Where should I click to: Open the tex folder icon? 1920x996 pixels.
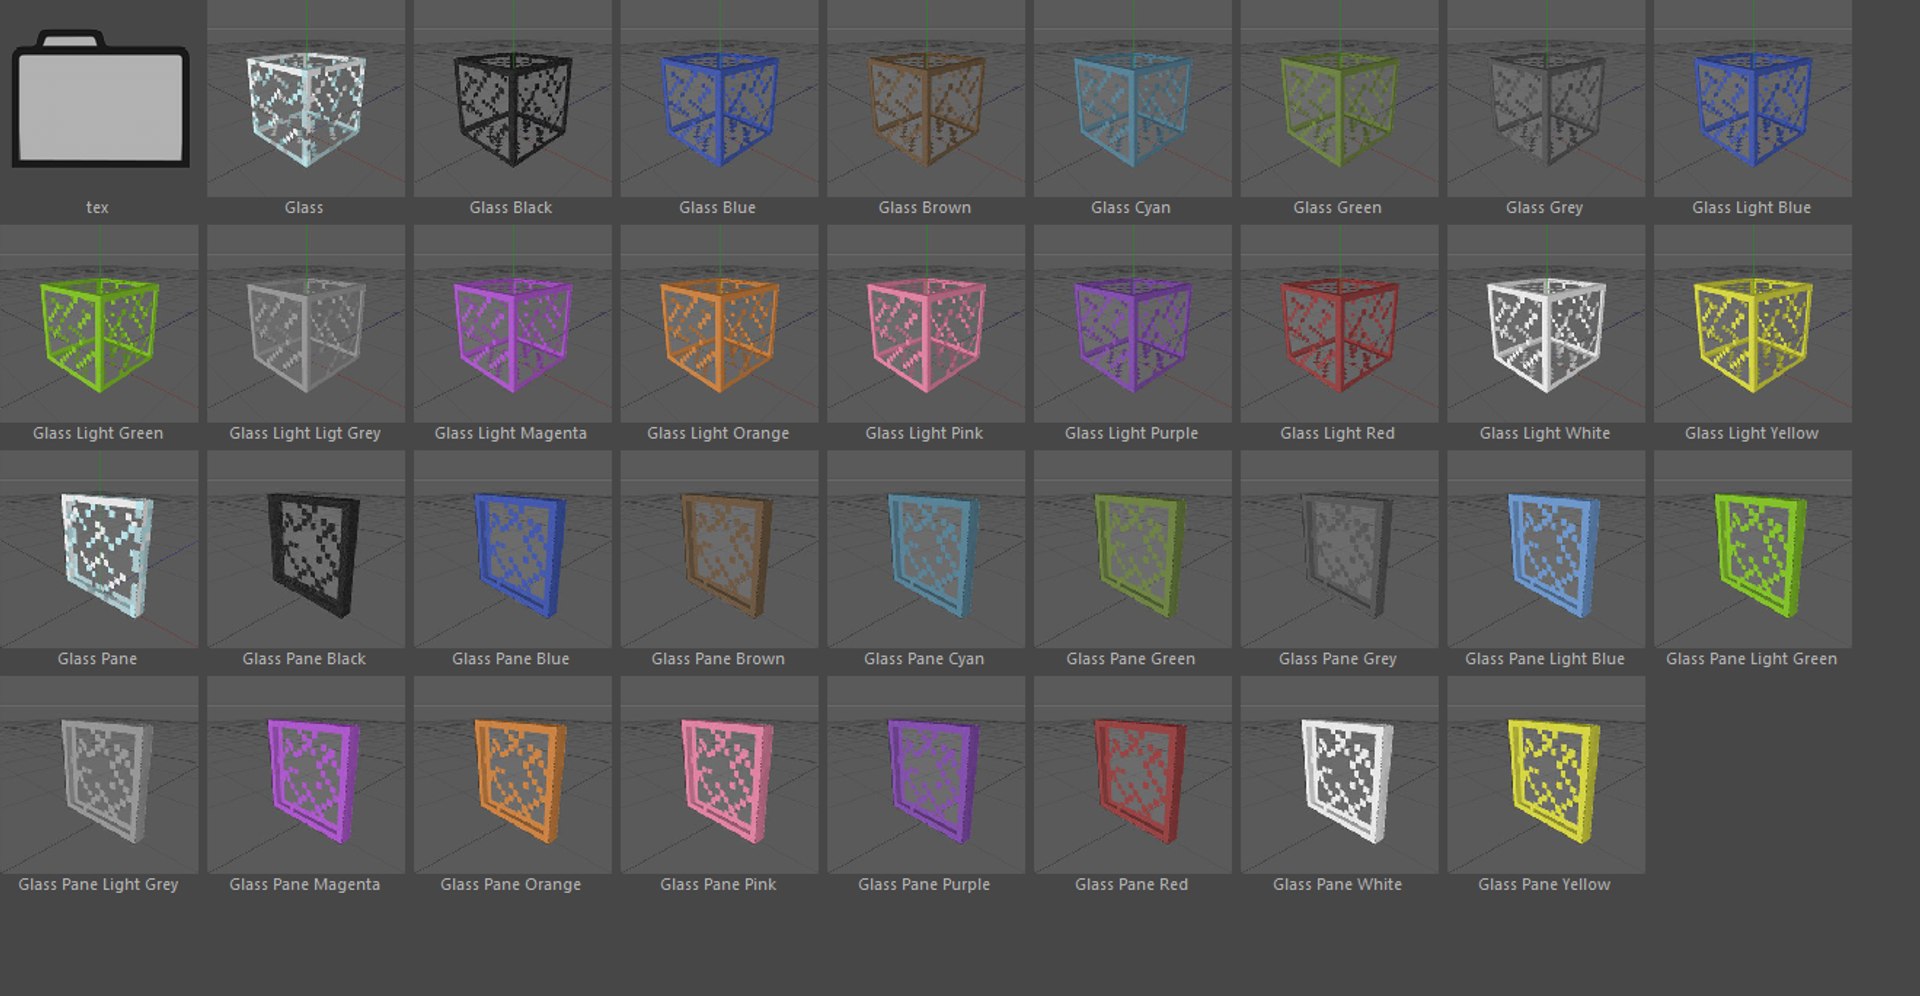click(x=100, y=98)
